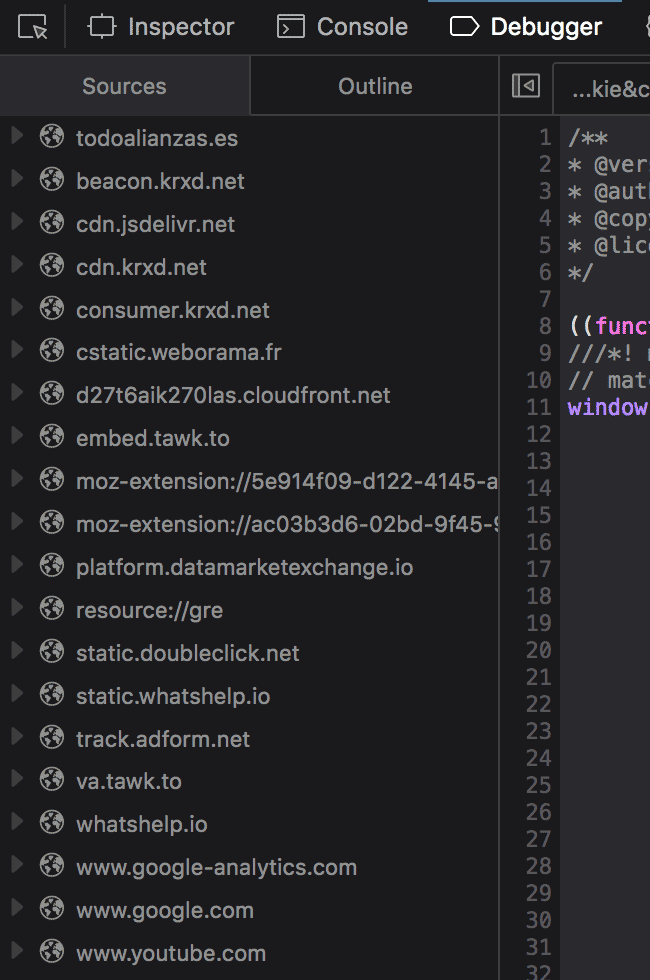This screenshot has width=650, height=980.
Task: Expand static.doubleclick.net arrow
Action: pos(18,652)
